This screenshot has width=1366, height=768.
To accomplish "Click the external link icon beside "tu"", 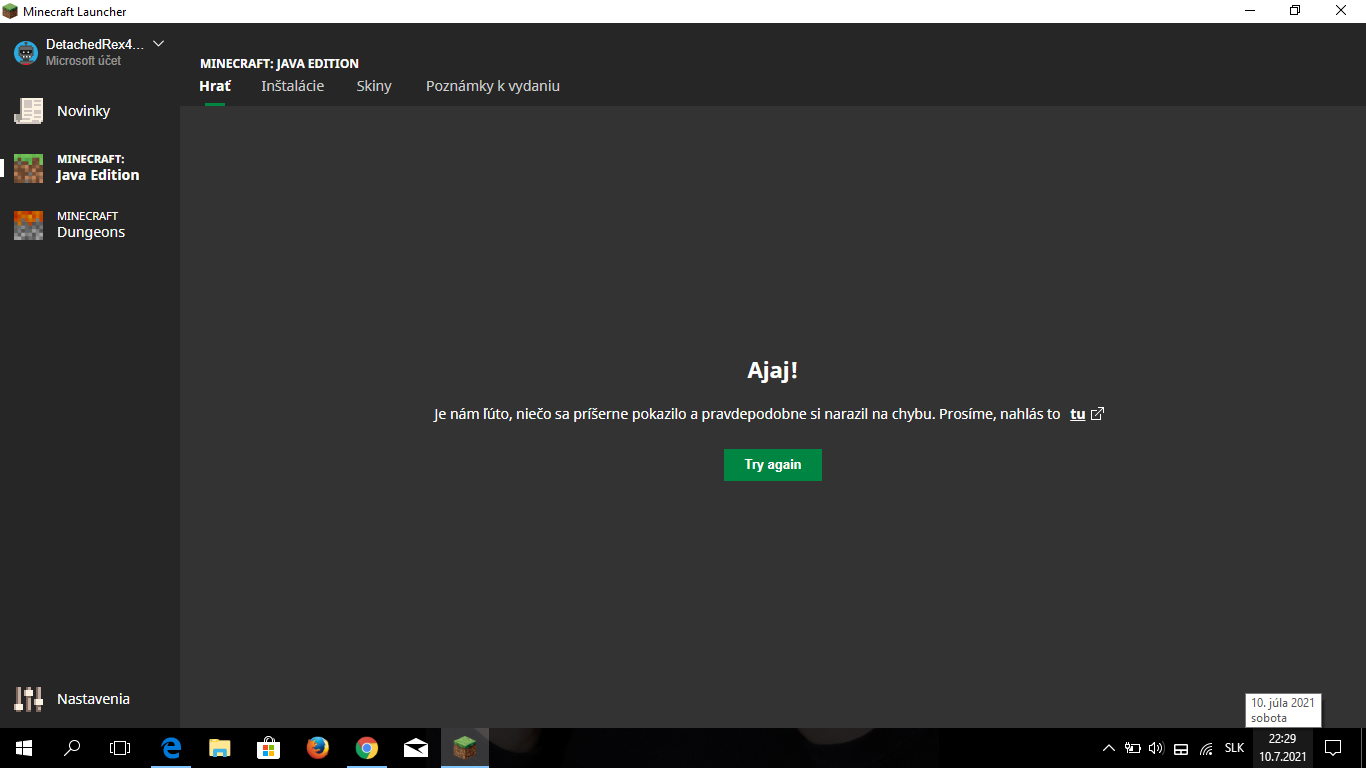I will point(1097,414).
